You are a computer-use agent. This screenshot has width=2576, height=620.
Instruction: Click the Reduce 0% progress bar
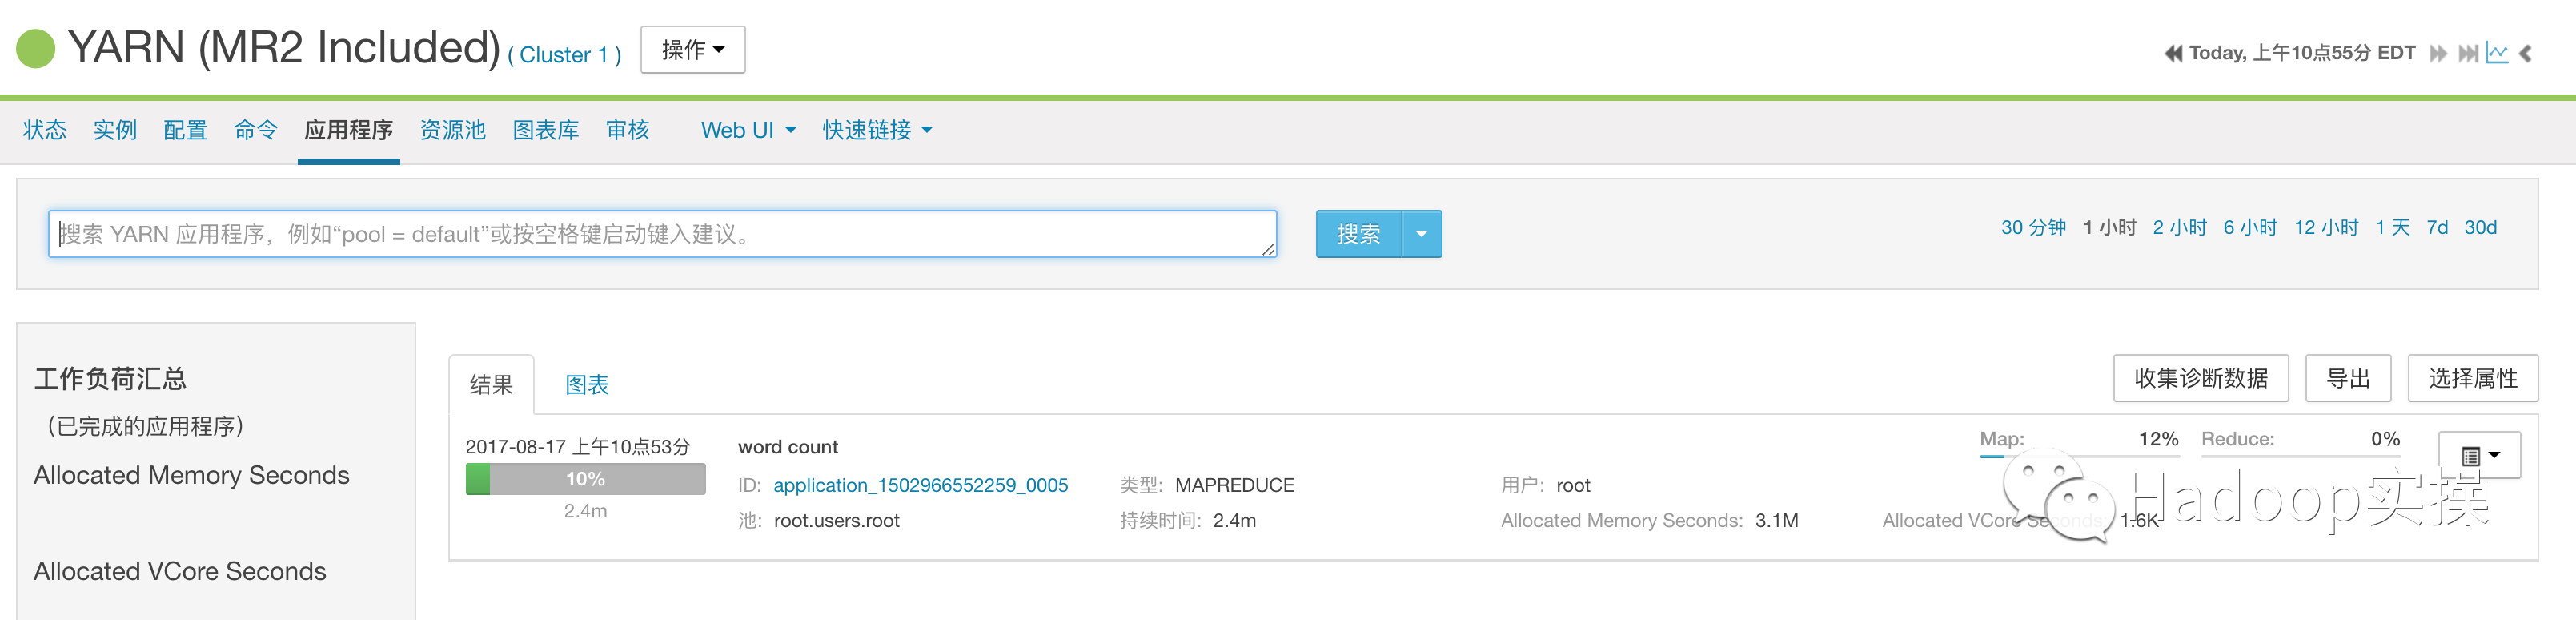[2300, 456]
